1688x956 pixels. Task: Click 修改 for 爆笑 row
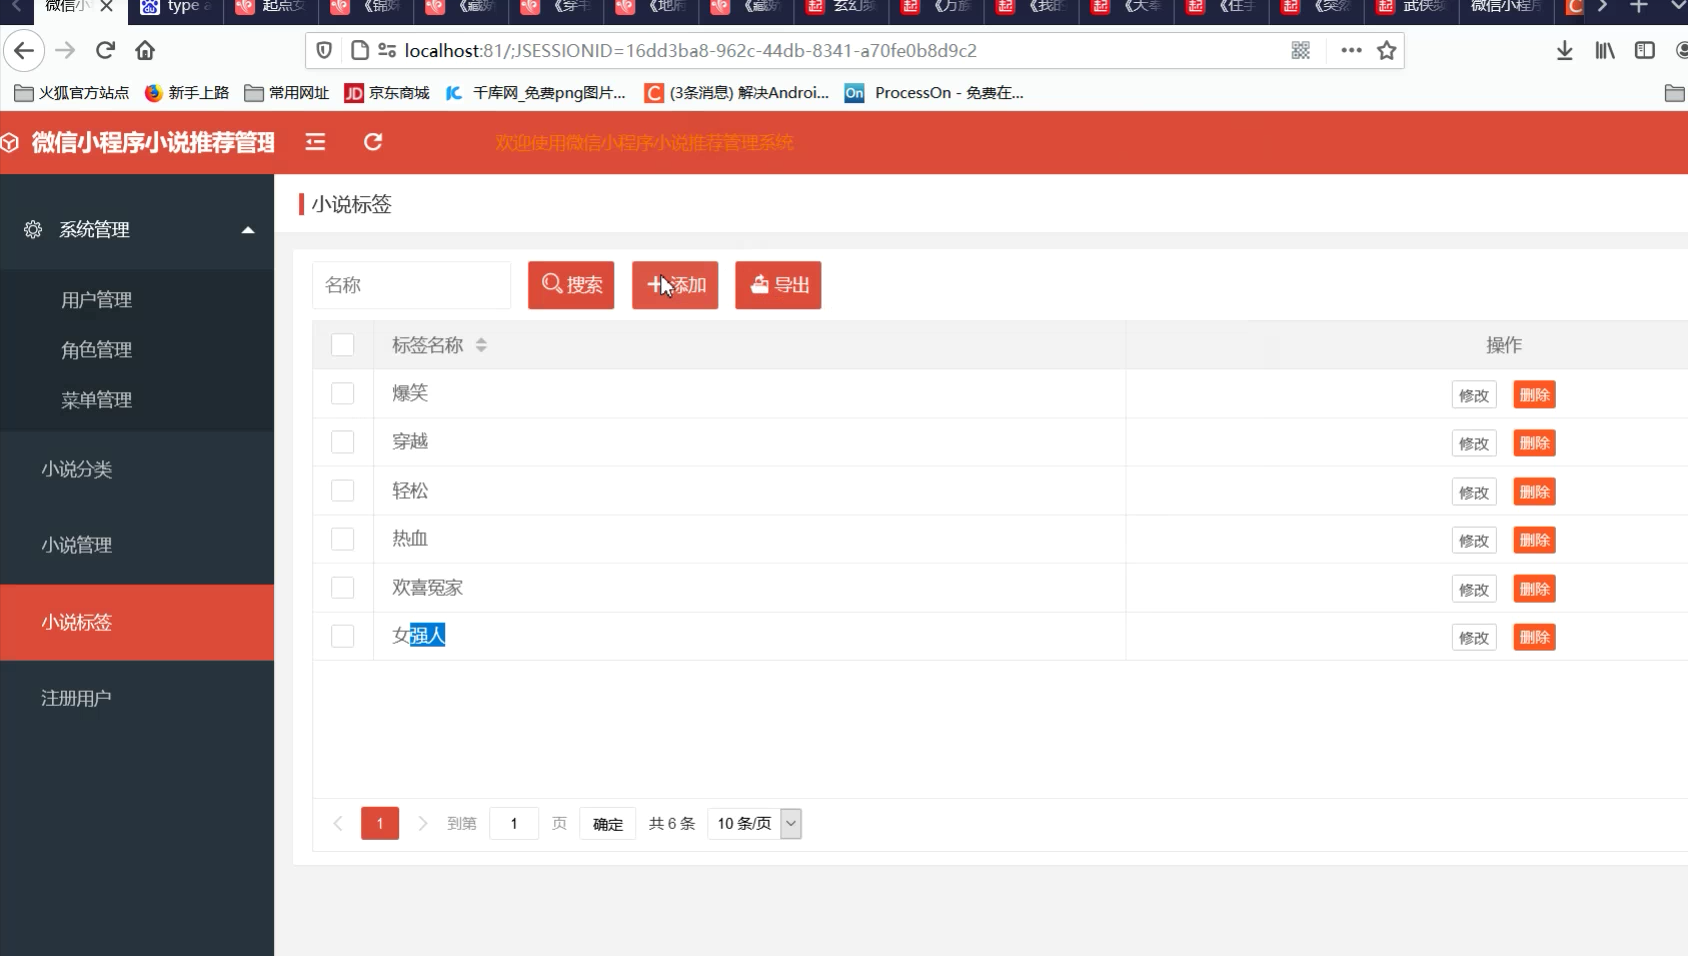[x=1474, y=395]
